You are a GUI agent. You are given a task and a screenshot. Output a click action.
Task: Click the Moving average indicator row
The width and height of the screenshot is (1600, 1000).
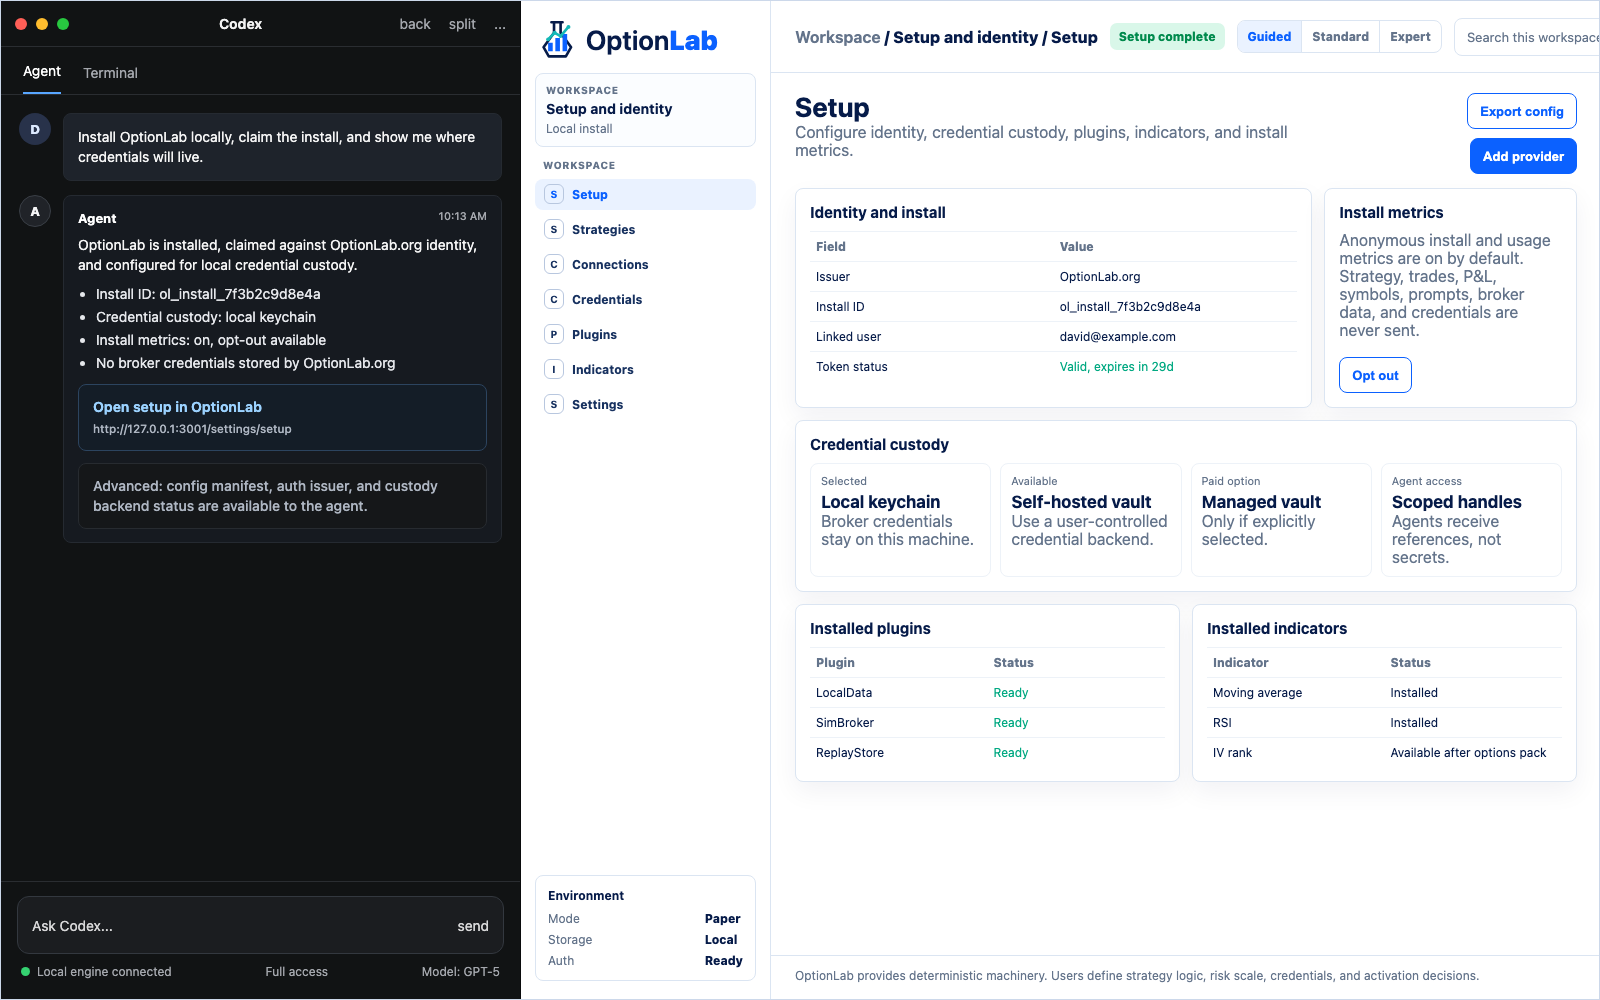point(1384,693)
